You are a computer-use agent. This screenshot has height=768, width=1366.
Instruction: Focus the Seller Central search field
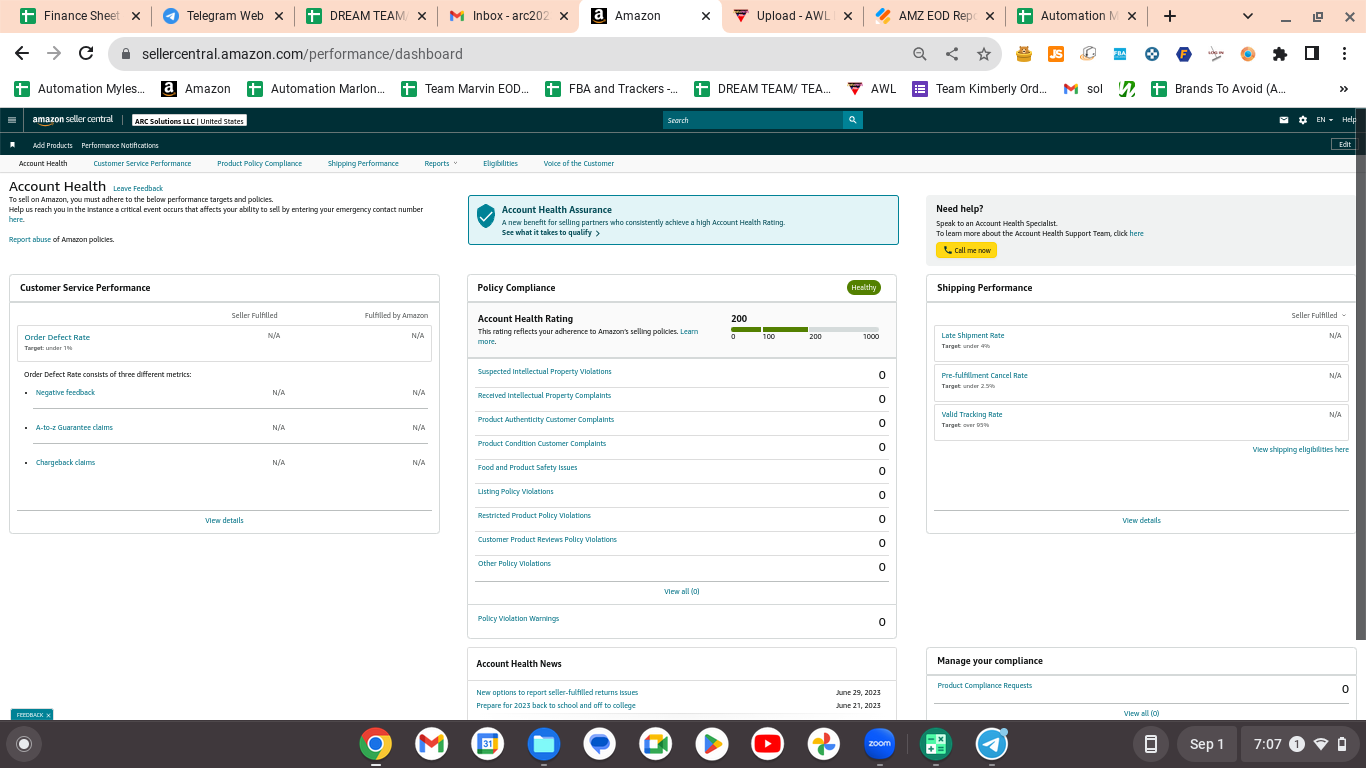coord(753,120)
